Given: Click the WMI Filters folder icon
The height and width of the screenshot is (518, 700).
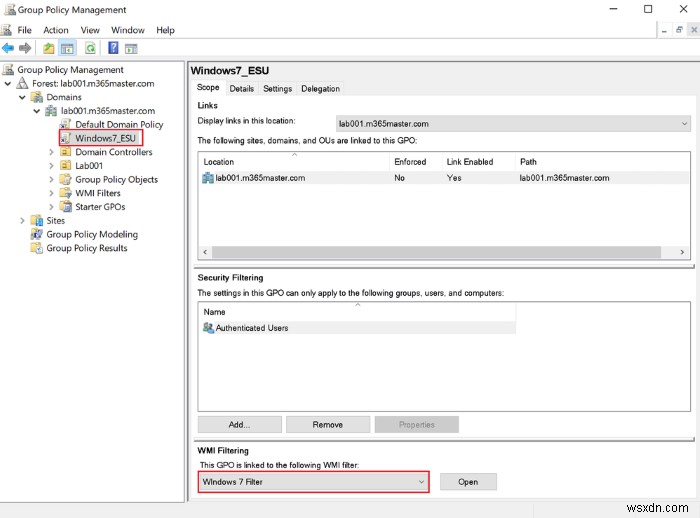Looking at the screenshot, I should click(65, 193).
